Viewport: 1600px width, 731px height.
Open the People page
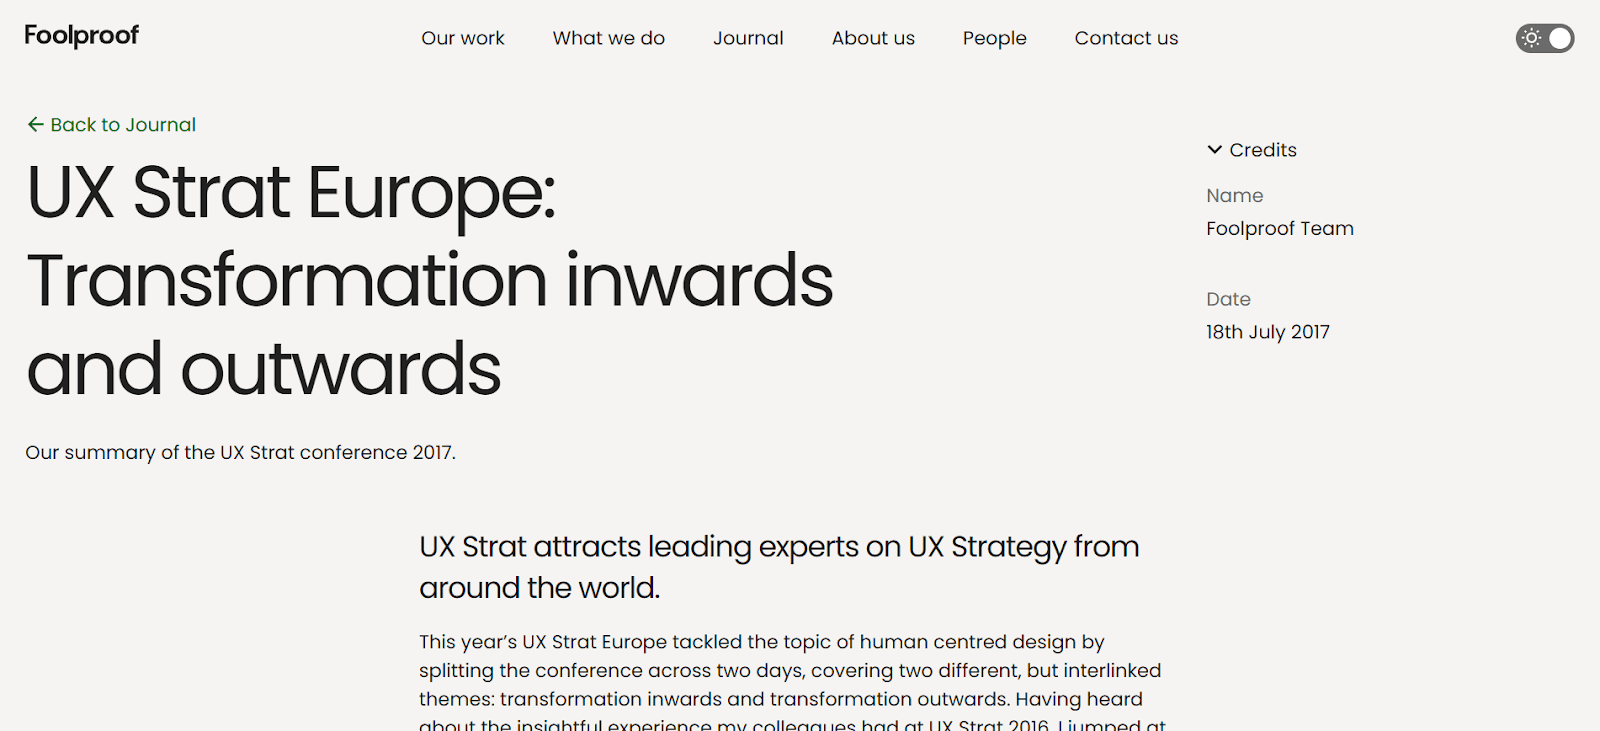point(995,38)
